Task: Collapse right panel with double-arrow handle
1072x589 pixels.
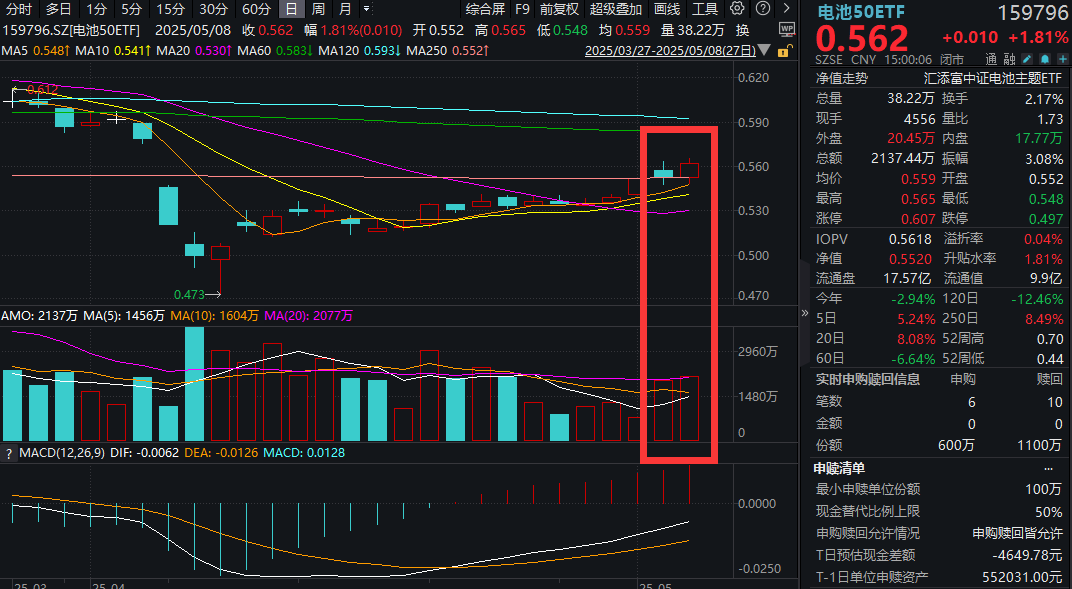Action: 805,312
